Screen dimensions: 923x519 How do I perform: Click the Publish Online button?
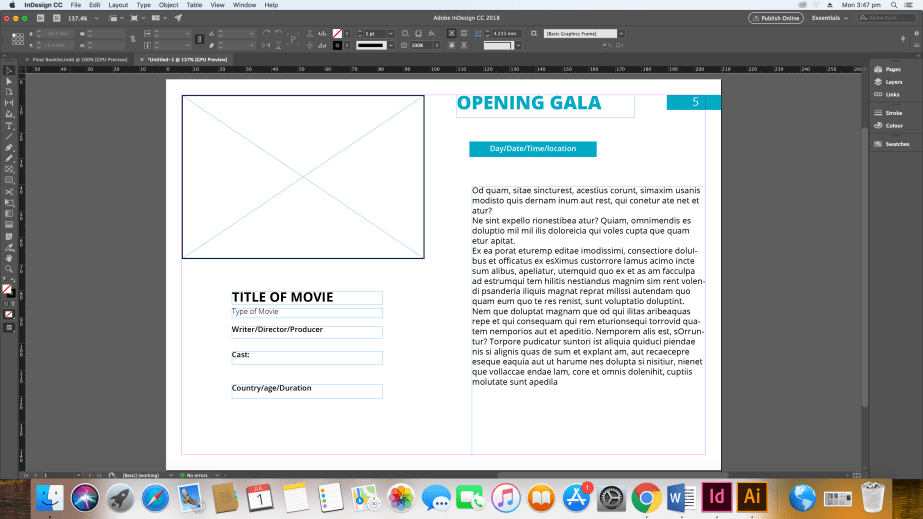(776, 18)
